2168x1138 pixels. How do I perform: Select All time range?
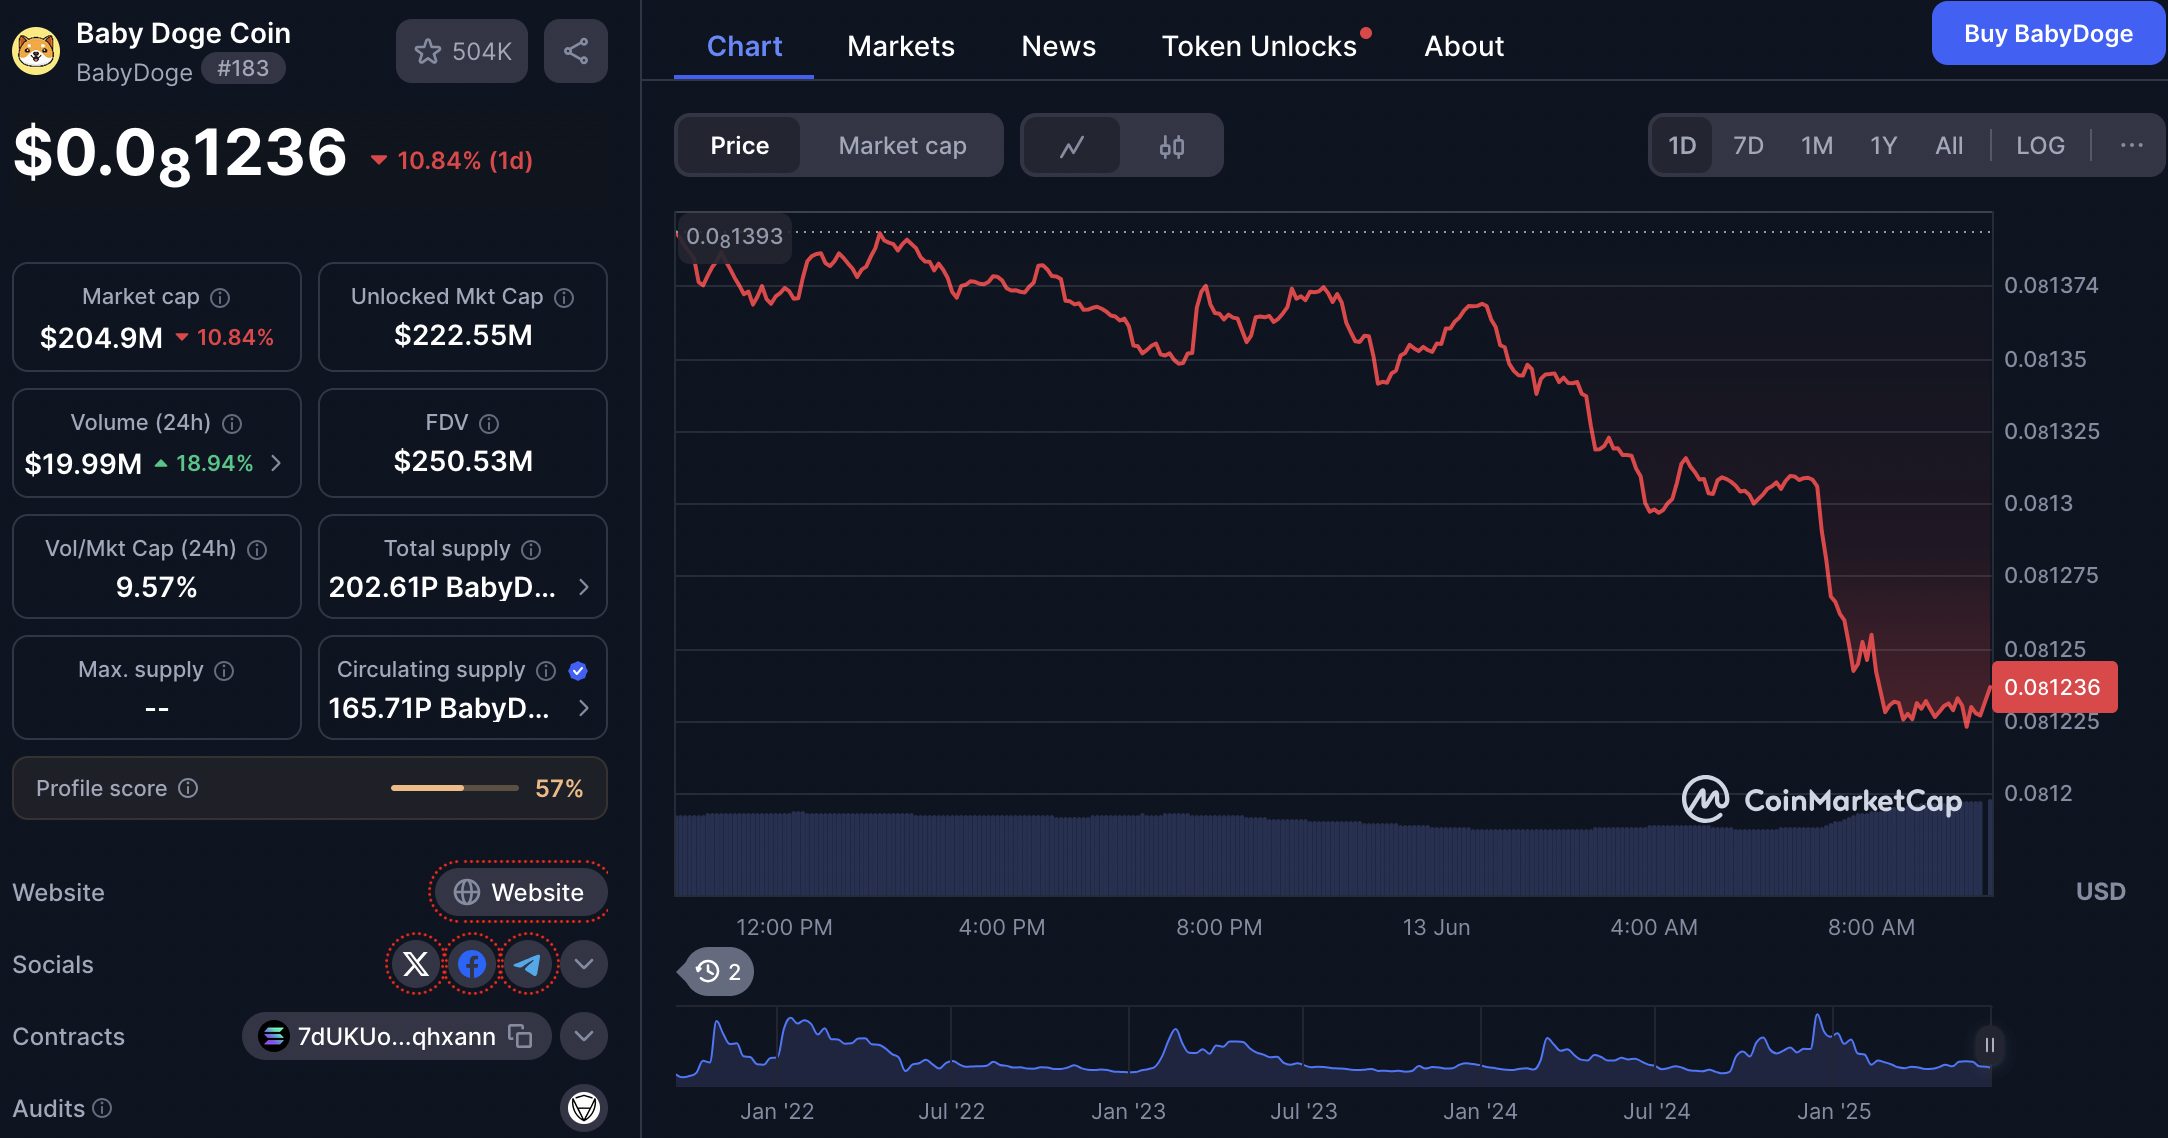click(1949, 146)
